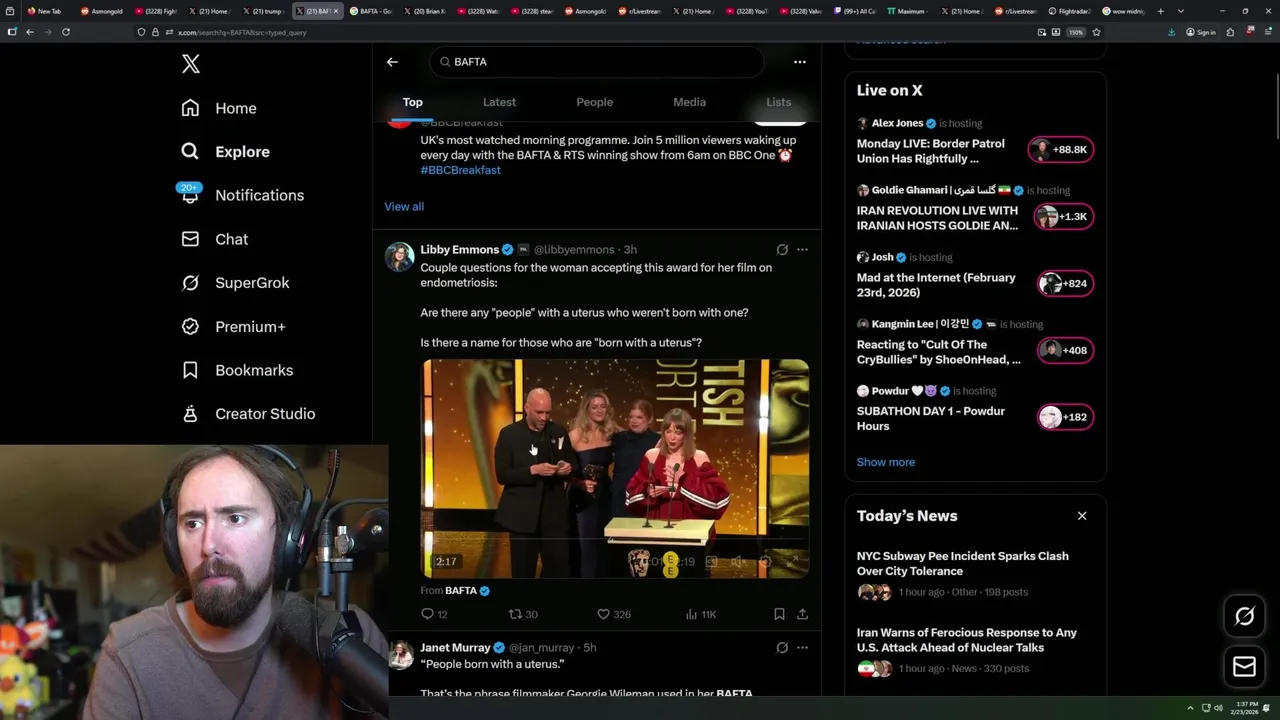
Task: Open Chat in the sidebar
Action: (x=215, y=239)
